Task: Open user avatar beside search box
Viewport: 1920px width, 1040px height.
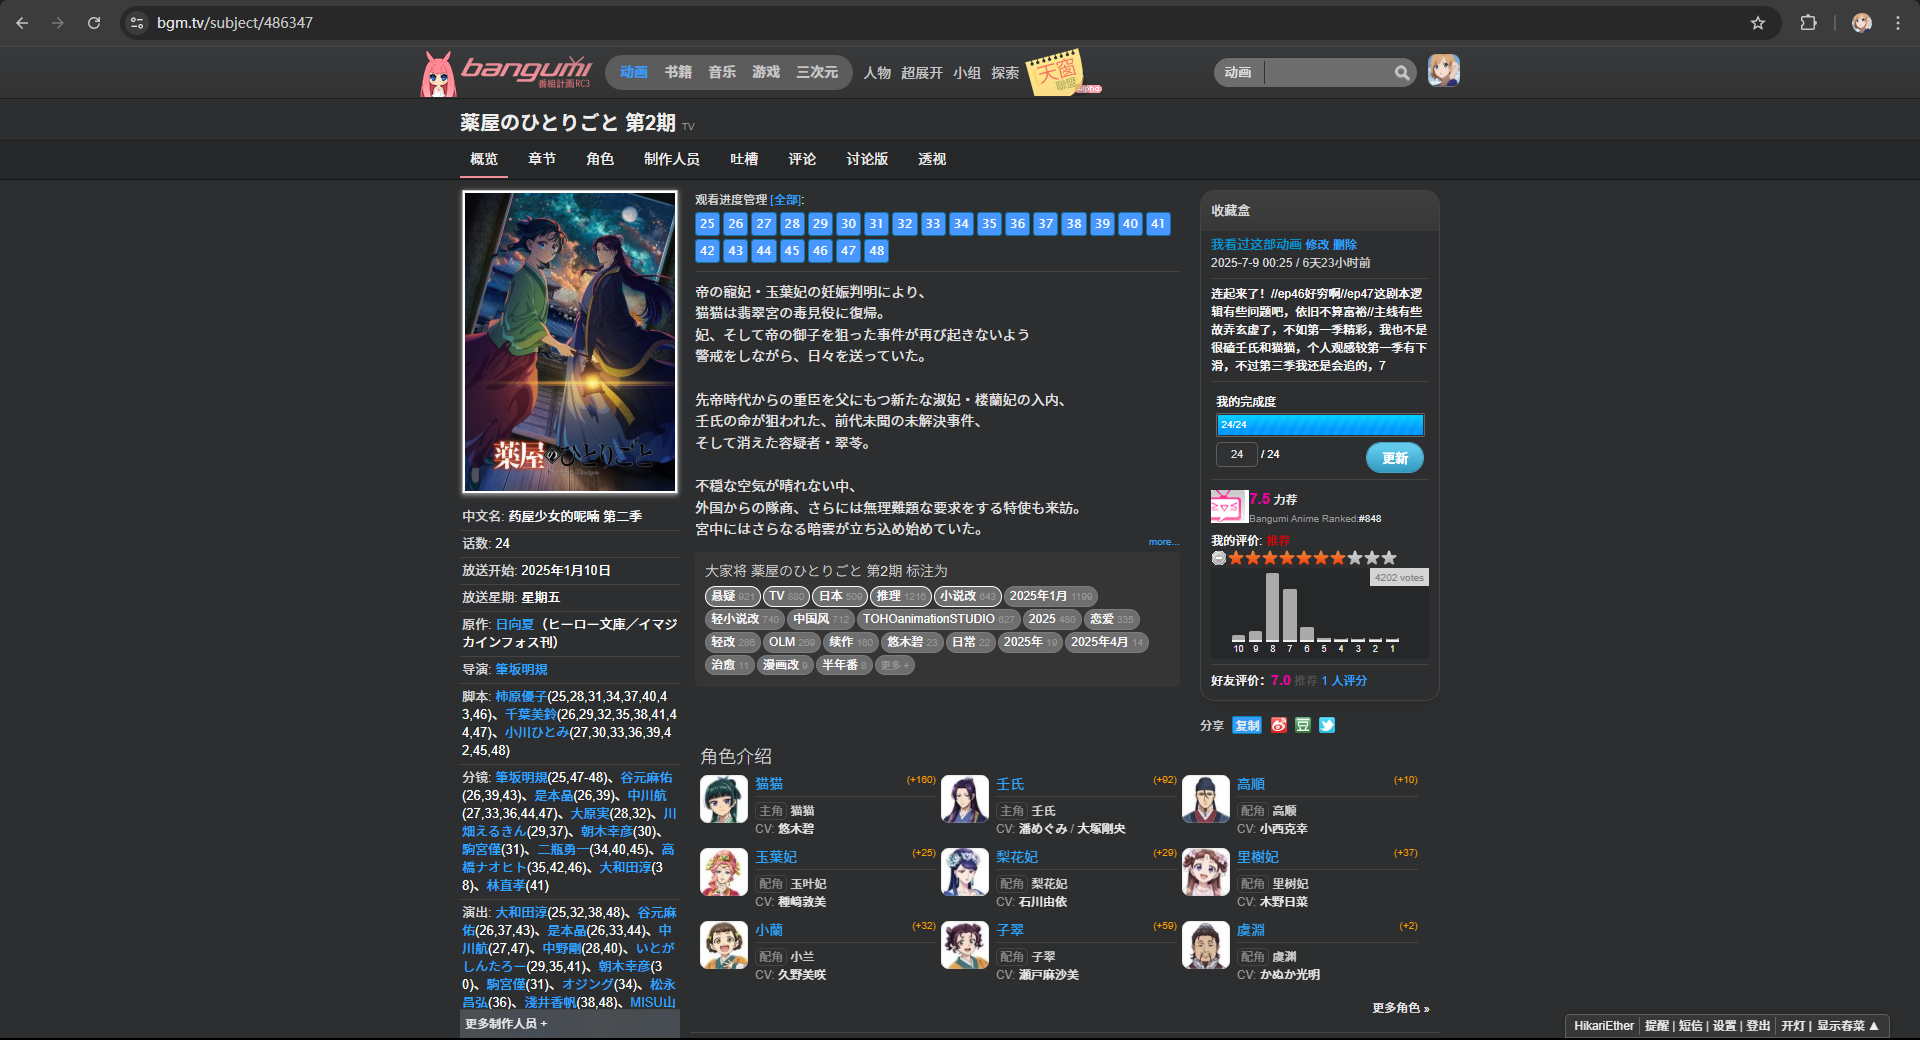Action: (x=1443, y=70)
